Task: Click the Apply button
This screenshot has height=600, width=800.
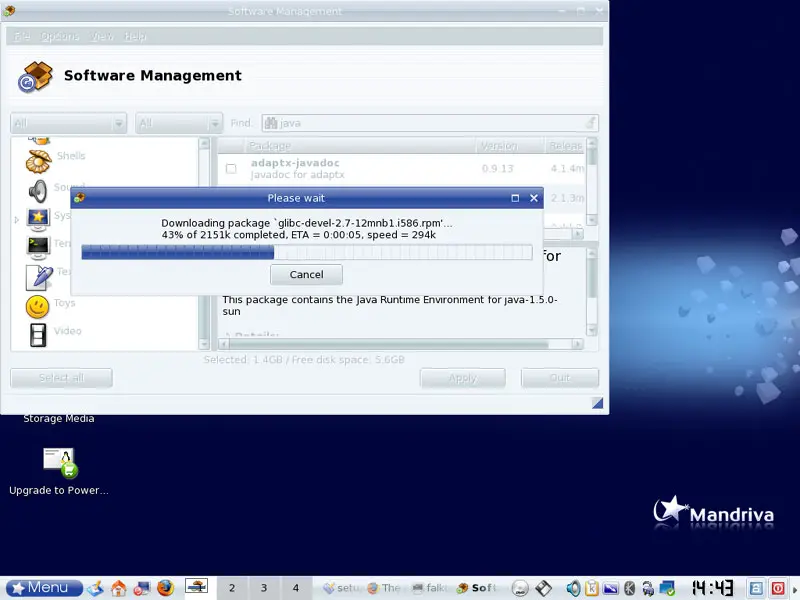Action: (463, 378)
